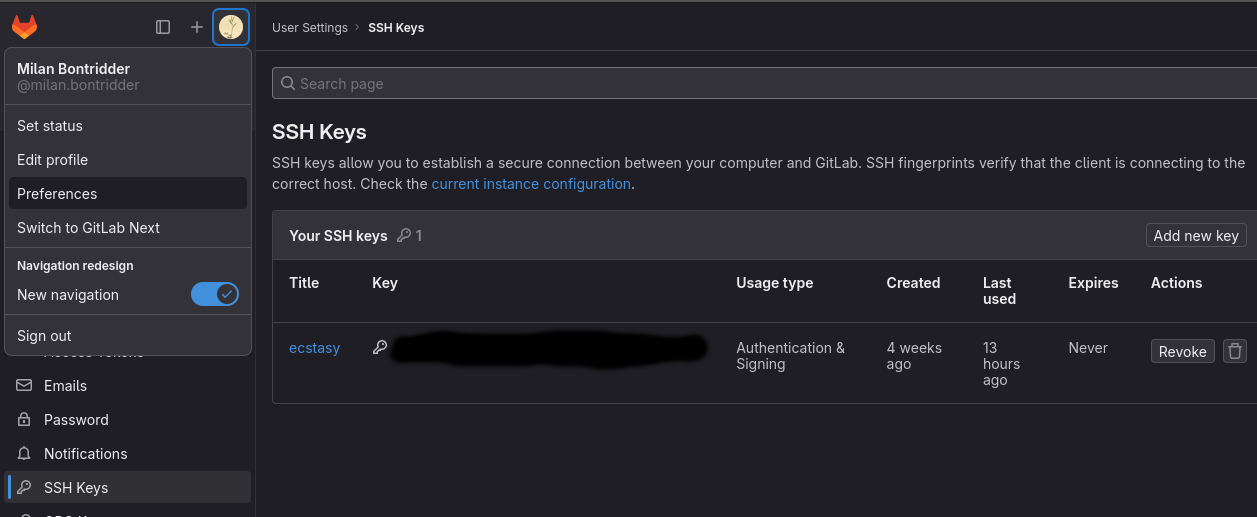The image size is (1257, 517).
Task: Click the trash icon to delete ecstasy key
Action: click(1235, 351)
